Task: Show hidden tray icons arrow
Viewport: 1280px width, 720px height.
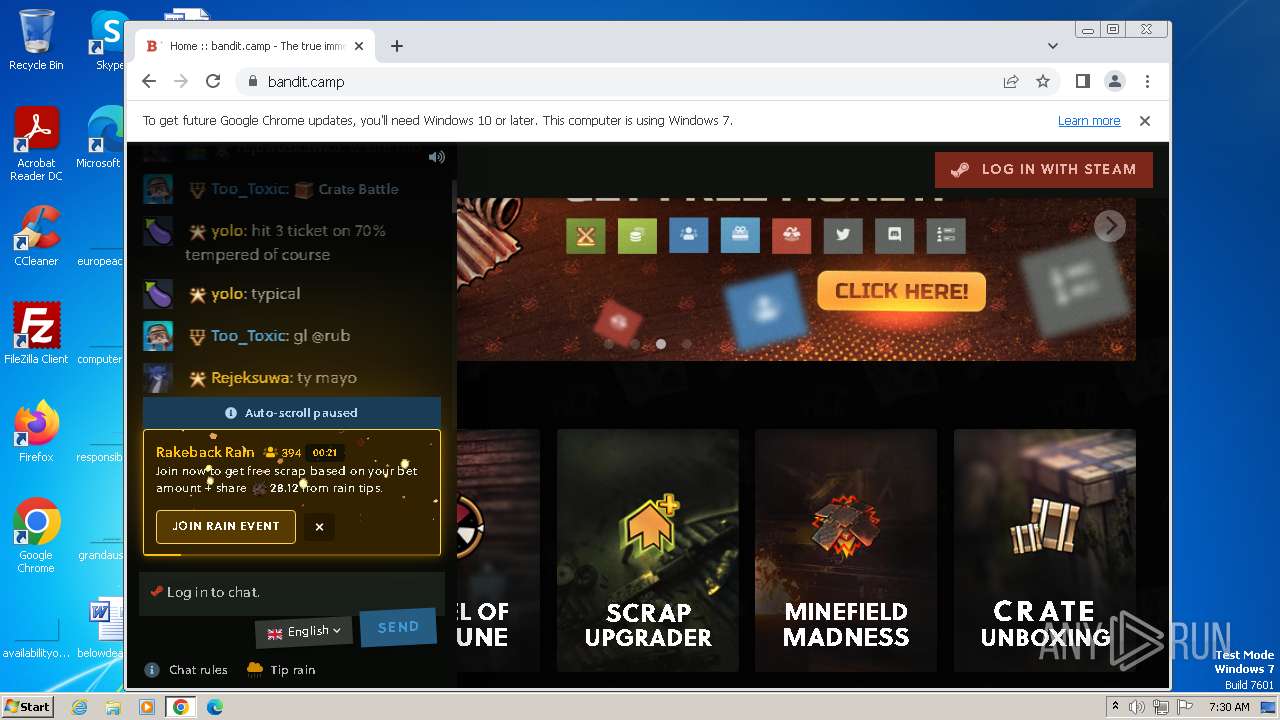Action: (1115, 707)
